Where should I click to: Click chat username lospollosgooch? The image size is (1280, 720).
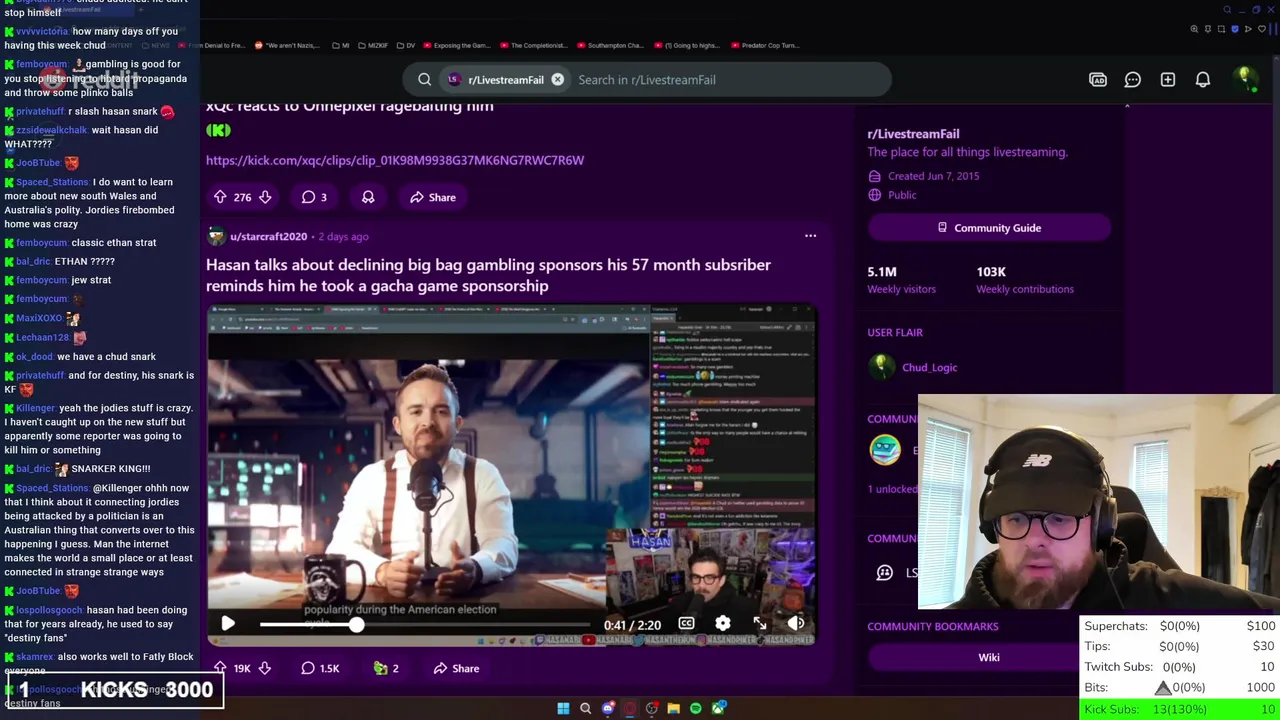(x=49, y=610)
